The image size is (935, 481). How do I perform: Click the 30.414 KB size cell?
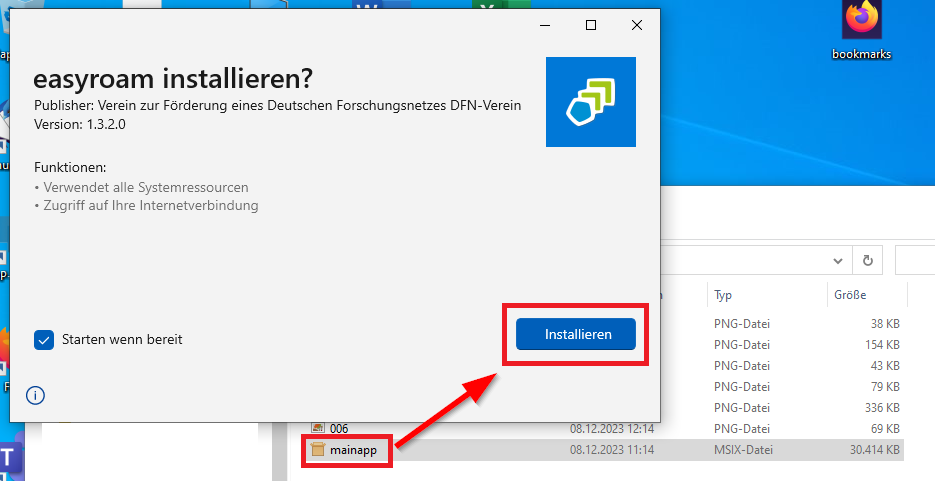874,450
